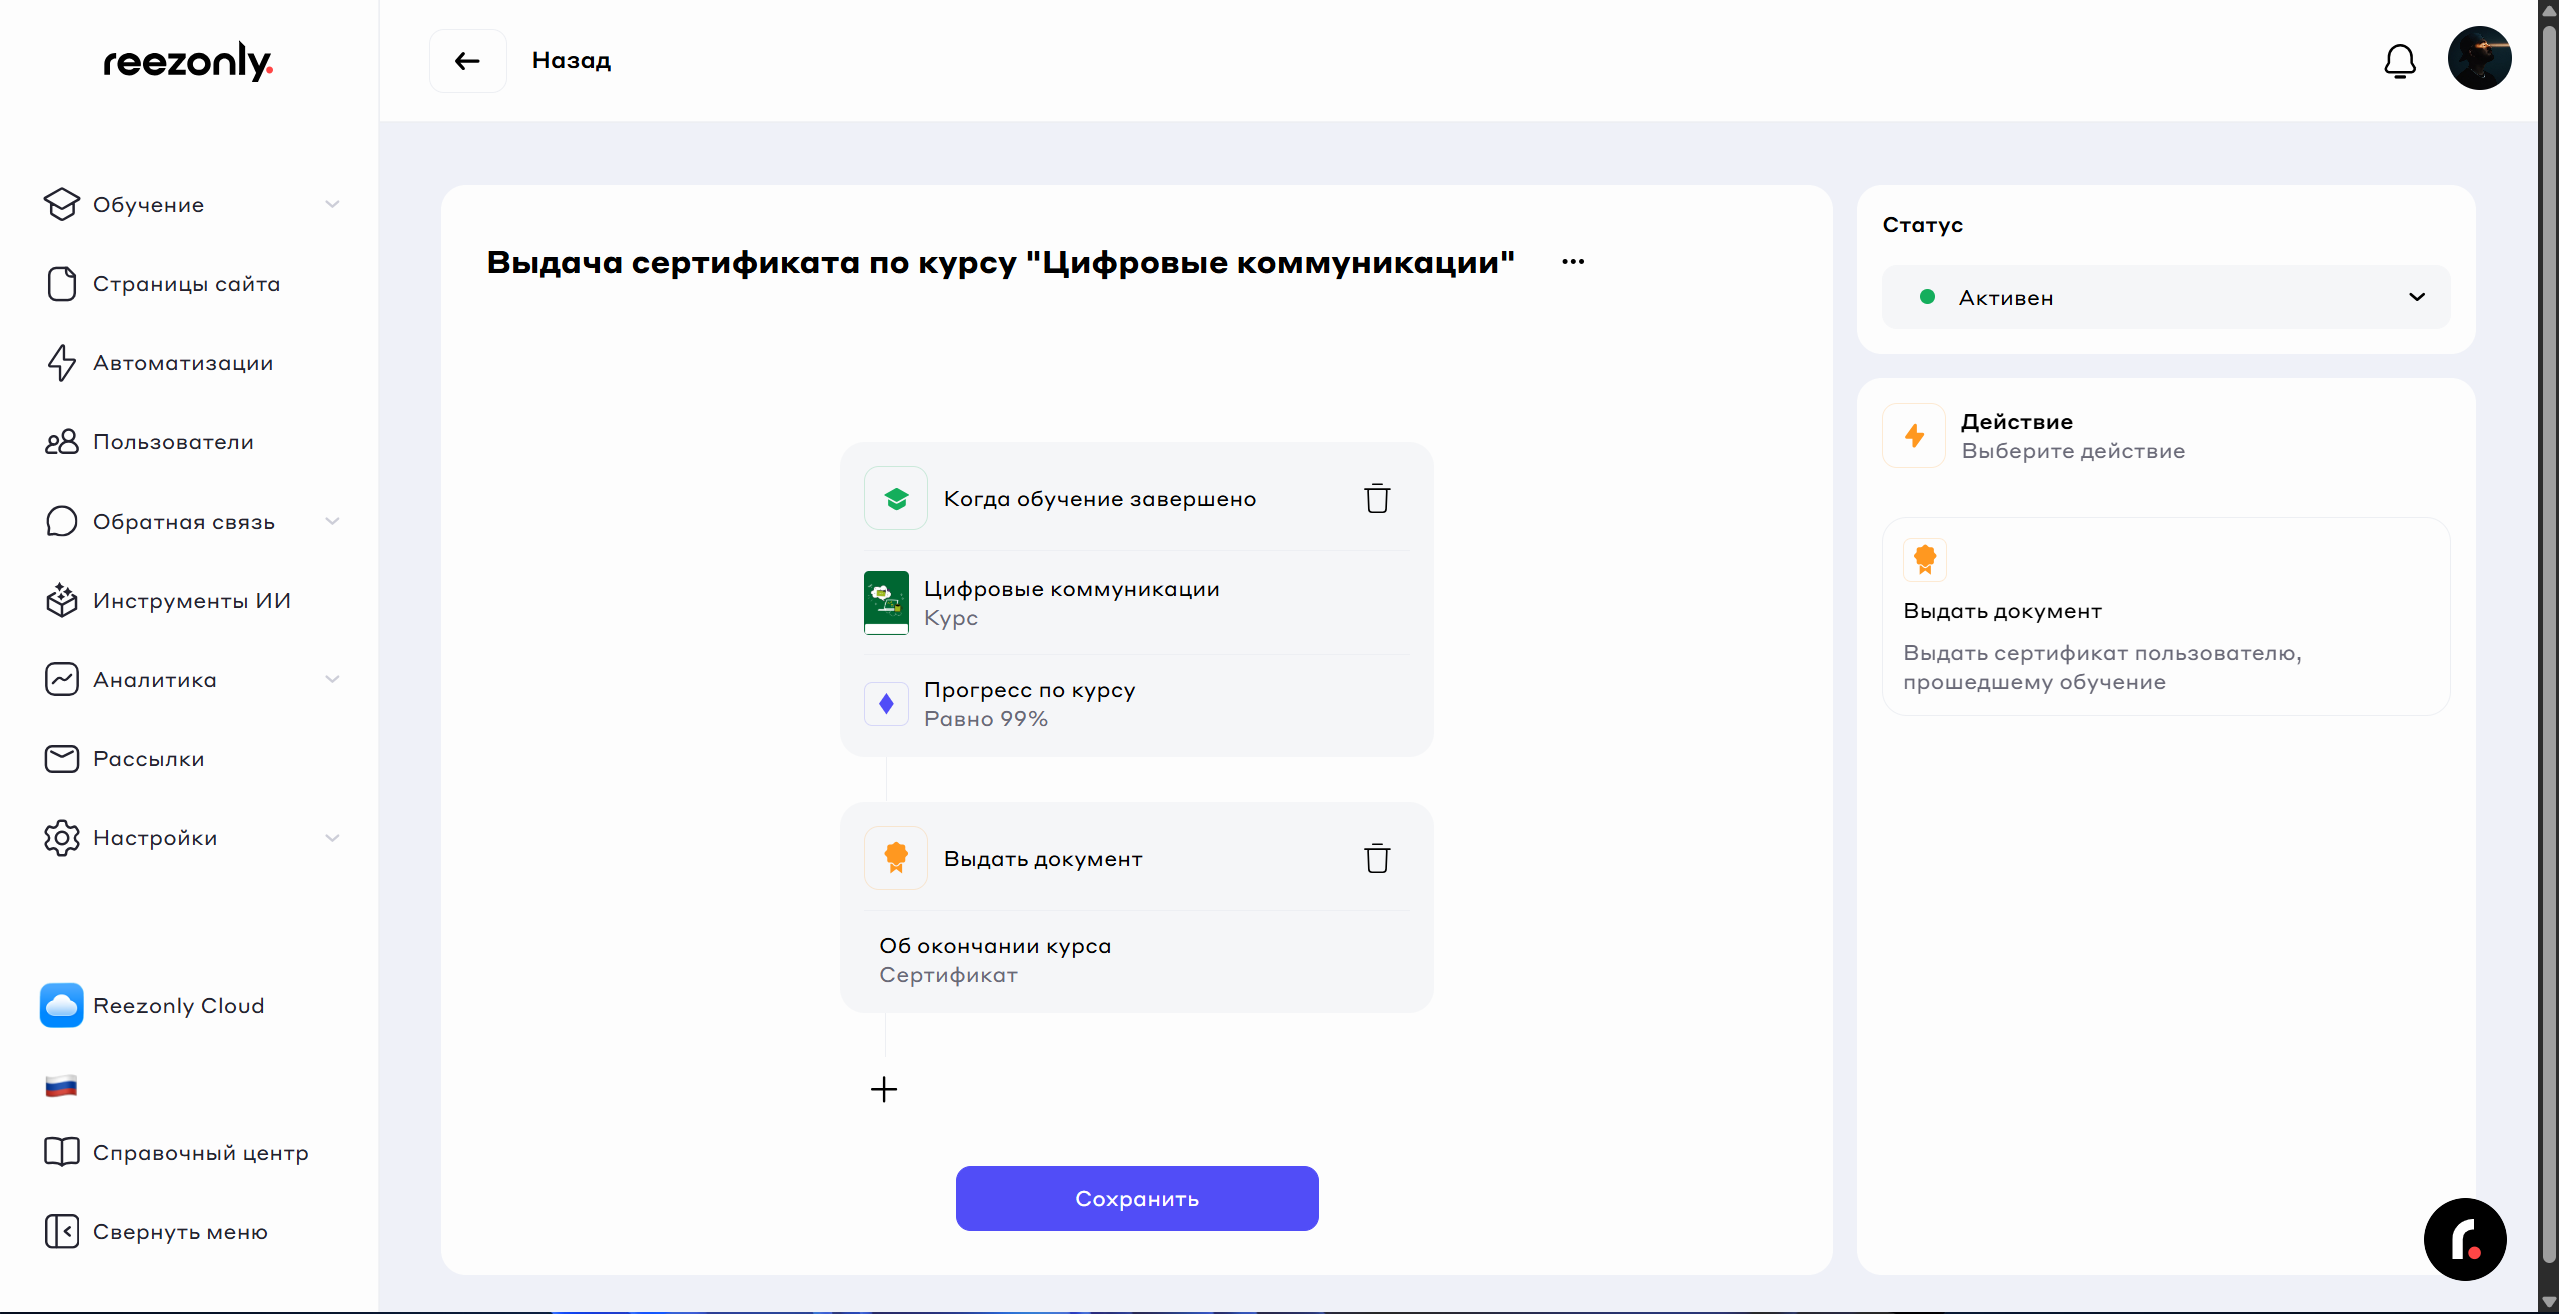Open user profile avatar
The image size is (2559, 1314).
click(2479, 58)
